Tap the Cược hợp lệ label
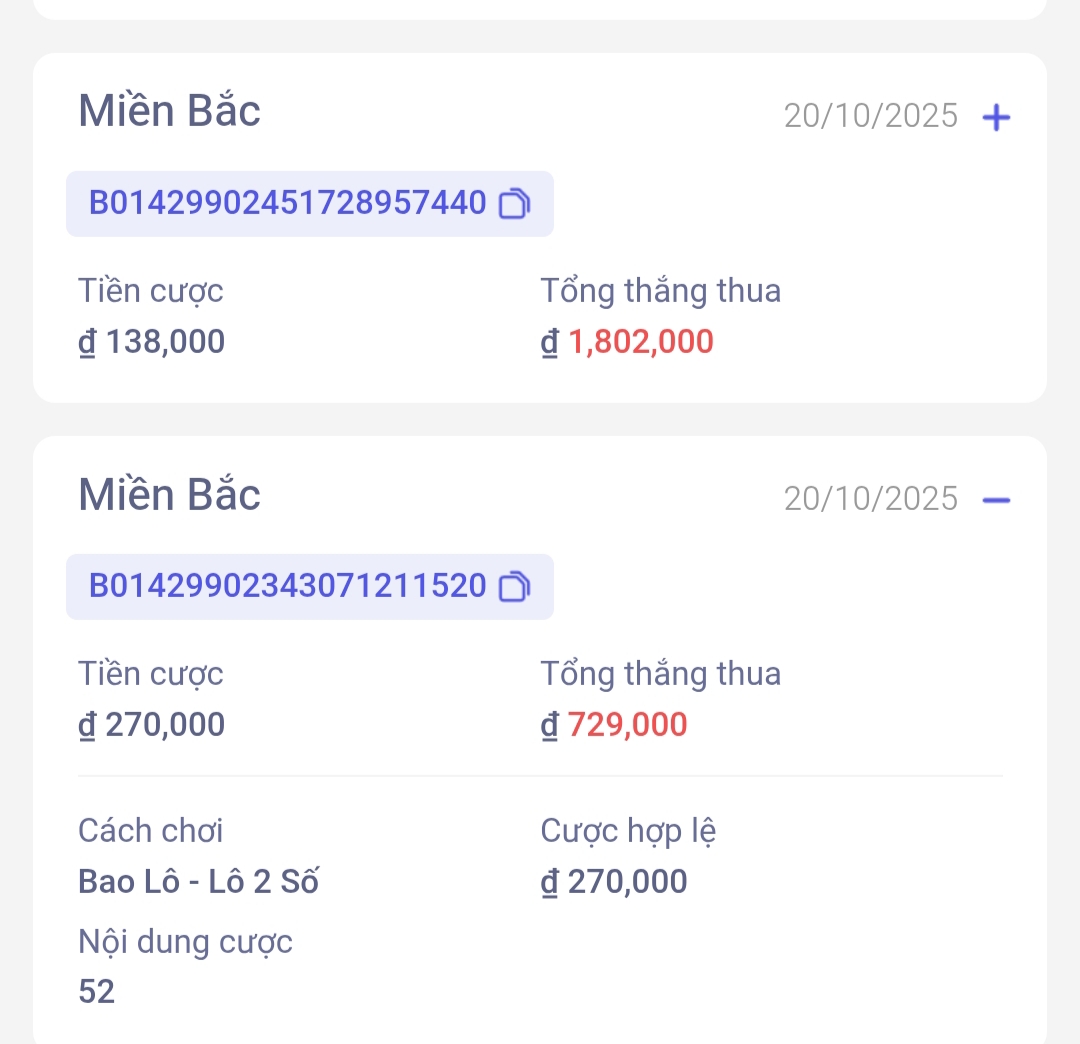The width and height of the screenshot is (1080, 1044). click(x=628, y=831)
